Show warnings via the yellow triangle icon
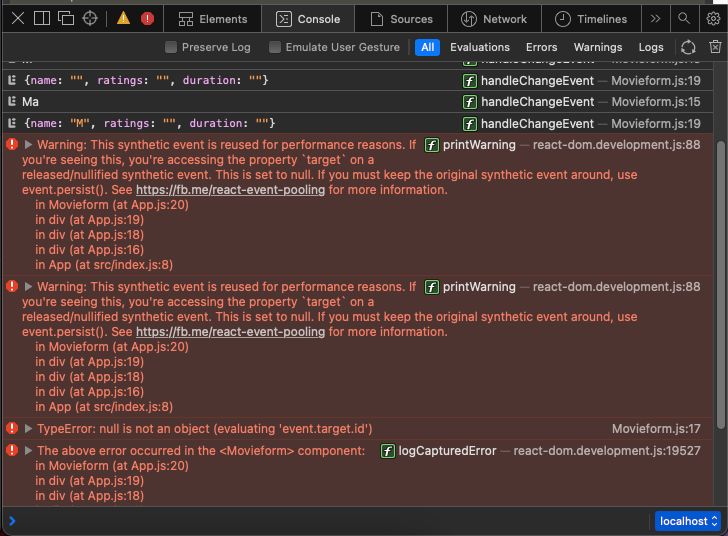 (124, 19)
